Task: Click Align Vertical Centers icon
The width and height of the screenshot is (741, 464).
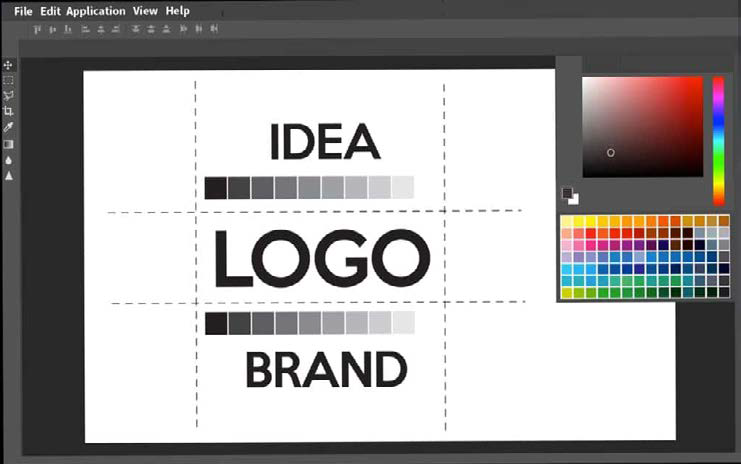Action: pos(52,29)
